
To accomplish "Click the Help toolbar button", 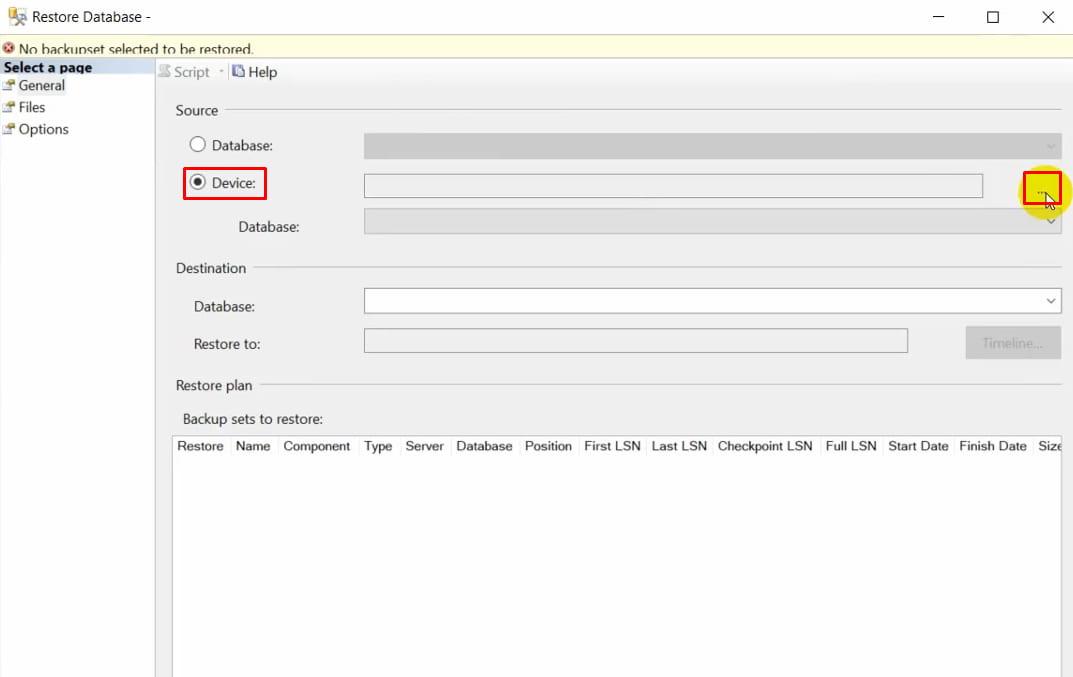I will pyautogui.click(x=253, y=71).
